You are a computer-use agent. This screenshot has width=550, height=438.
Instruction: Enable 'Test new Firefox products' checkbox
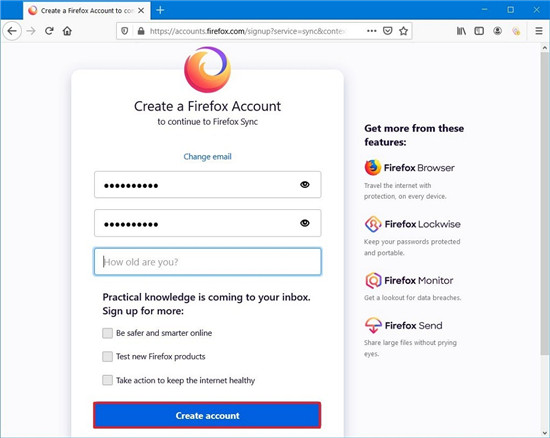click(107, 357)
